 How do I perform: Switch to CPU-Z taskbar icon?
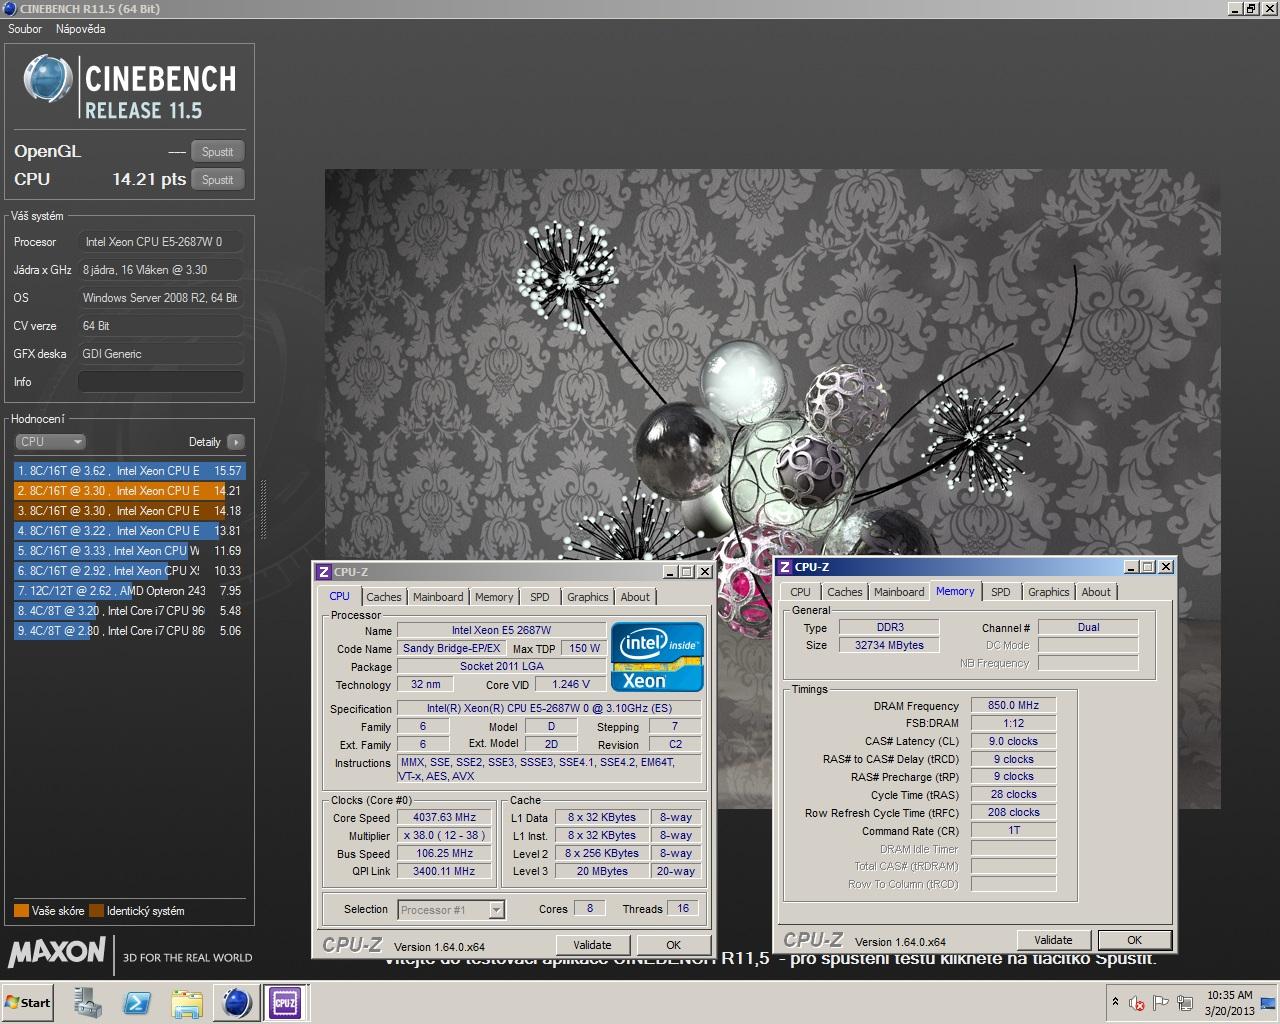pyautogui.click(x=285, y=1003)
